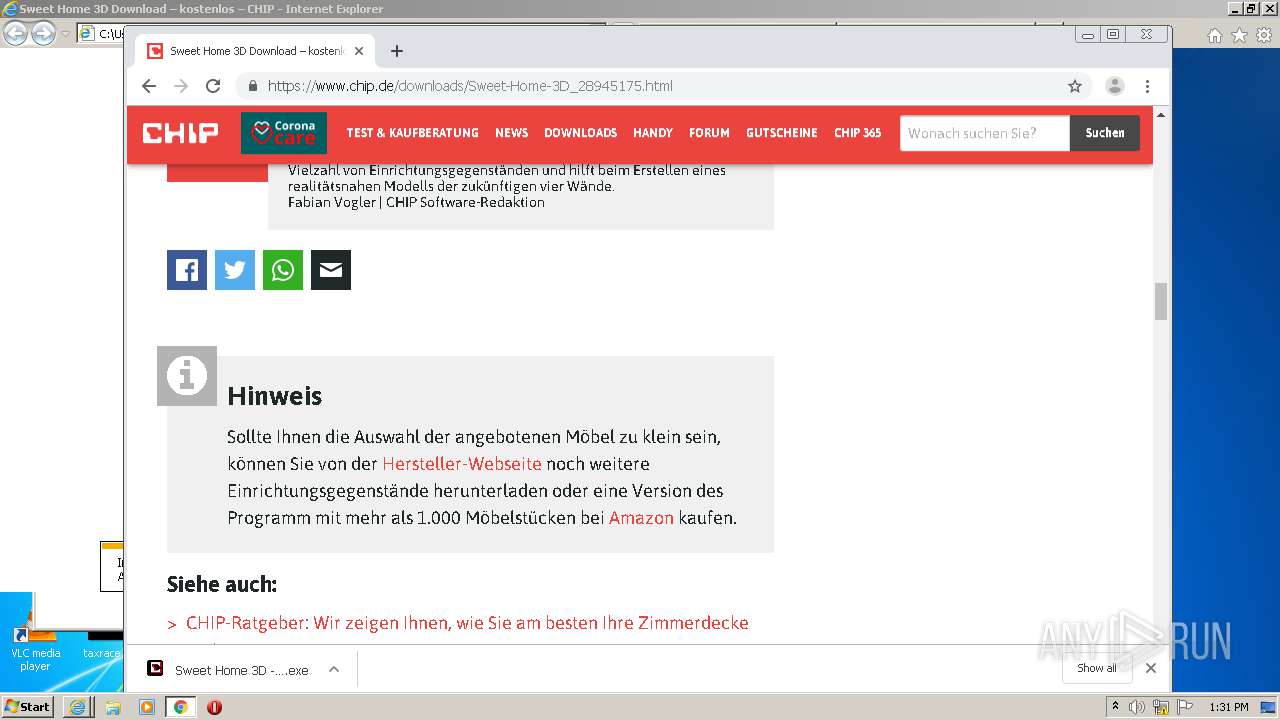This screenshot has height=720, width=1280.
Task: Open the Action Center flag tray icon
Action: click(1184, 707)
